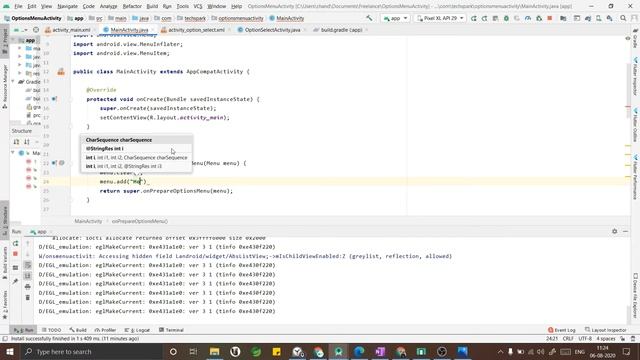Open the Pixel XL API 29 device dropdown
Viewport: 640px width, 360px height.
click(x=440, y=18)
